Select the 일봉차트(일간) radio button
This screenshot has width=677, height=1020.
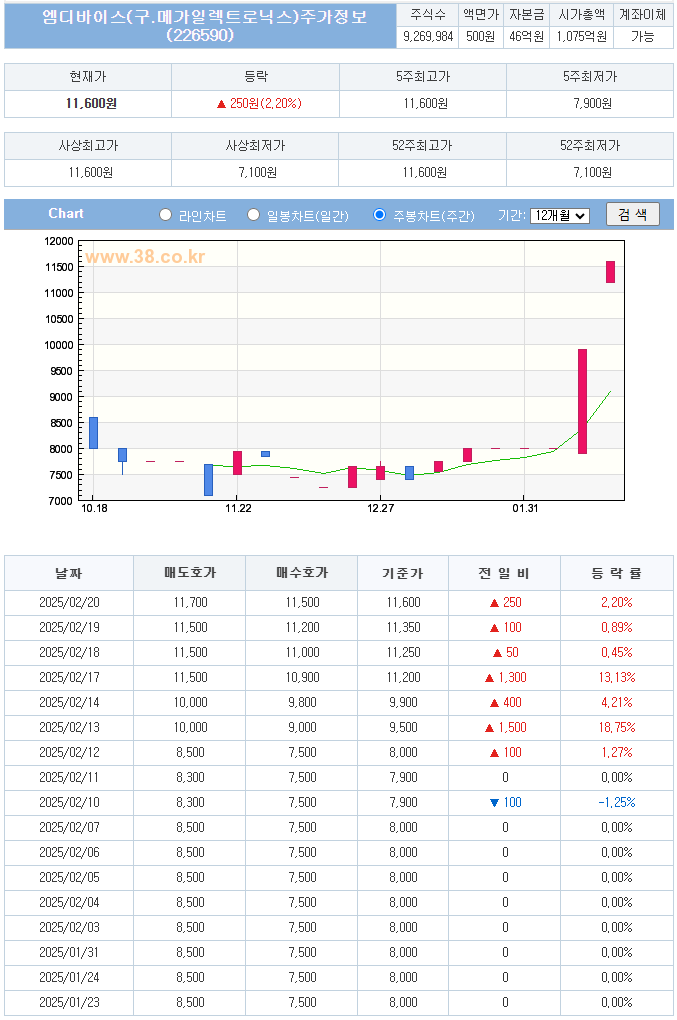pos(254,215)
